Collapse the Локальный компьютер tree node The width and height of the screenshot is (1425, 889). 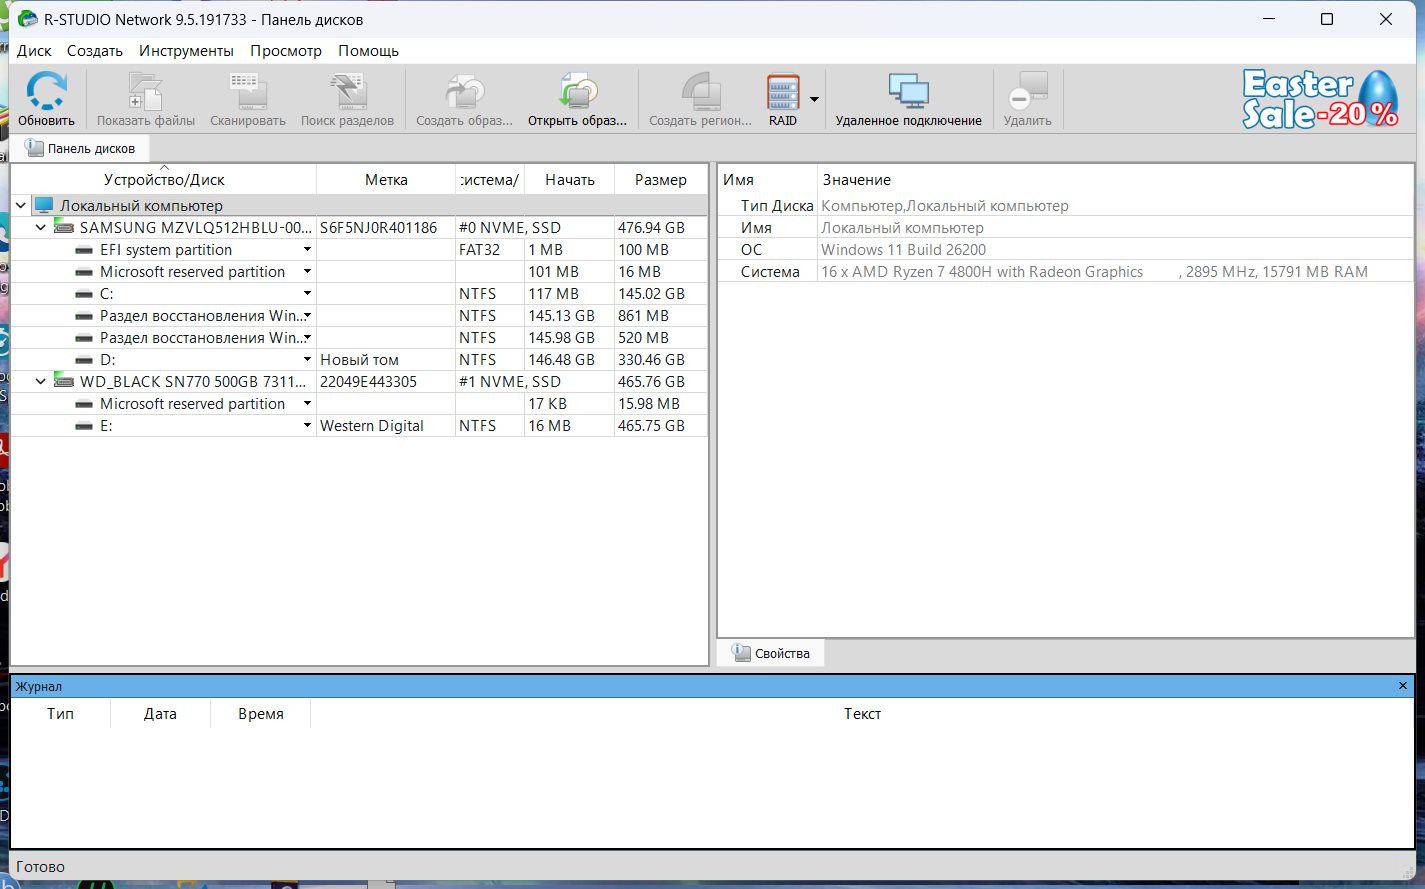[x=21, y=206]
